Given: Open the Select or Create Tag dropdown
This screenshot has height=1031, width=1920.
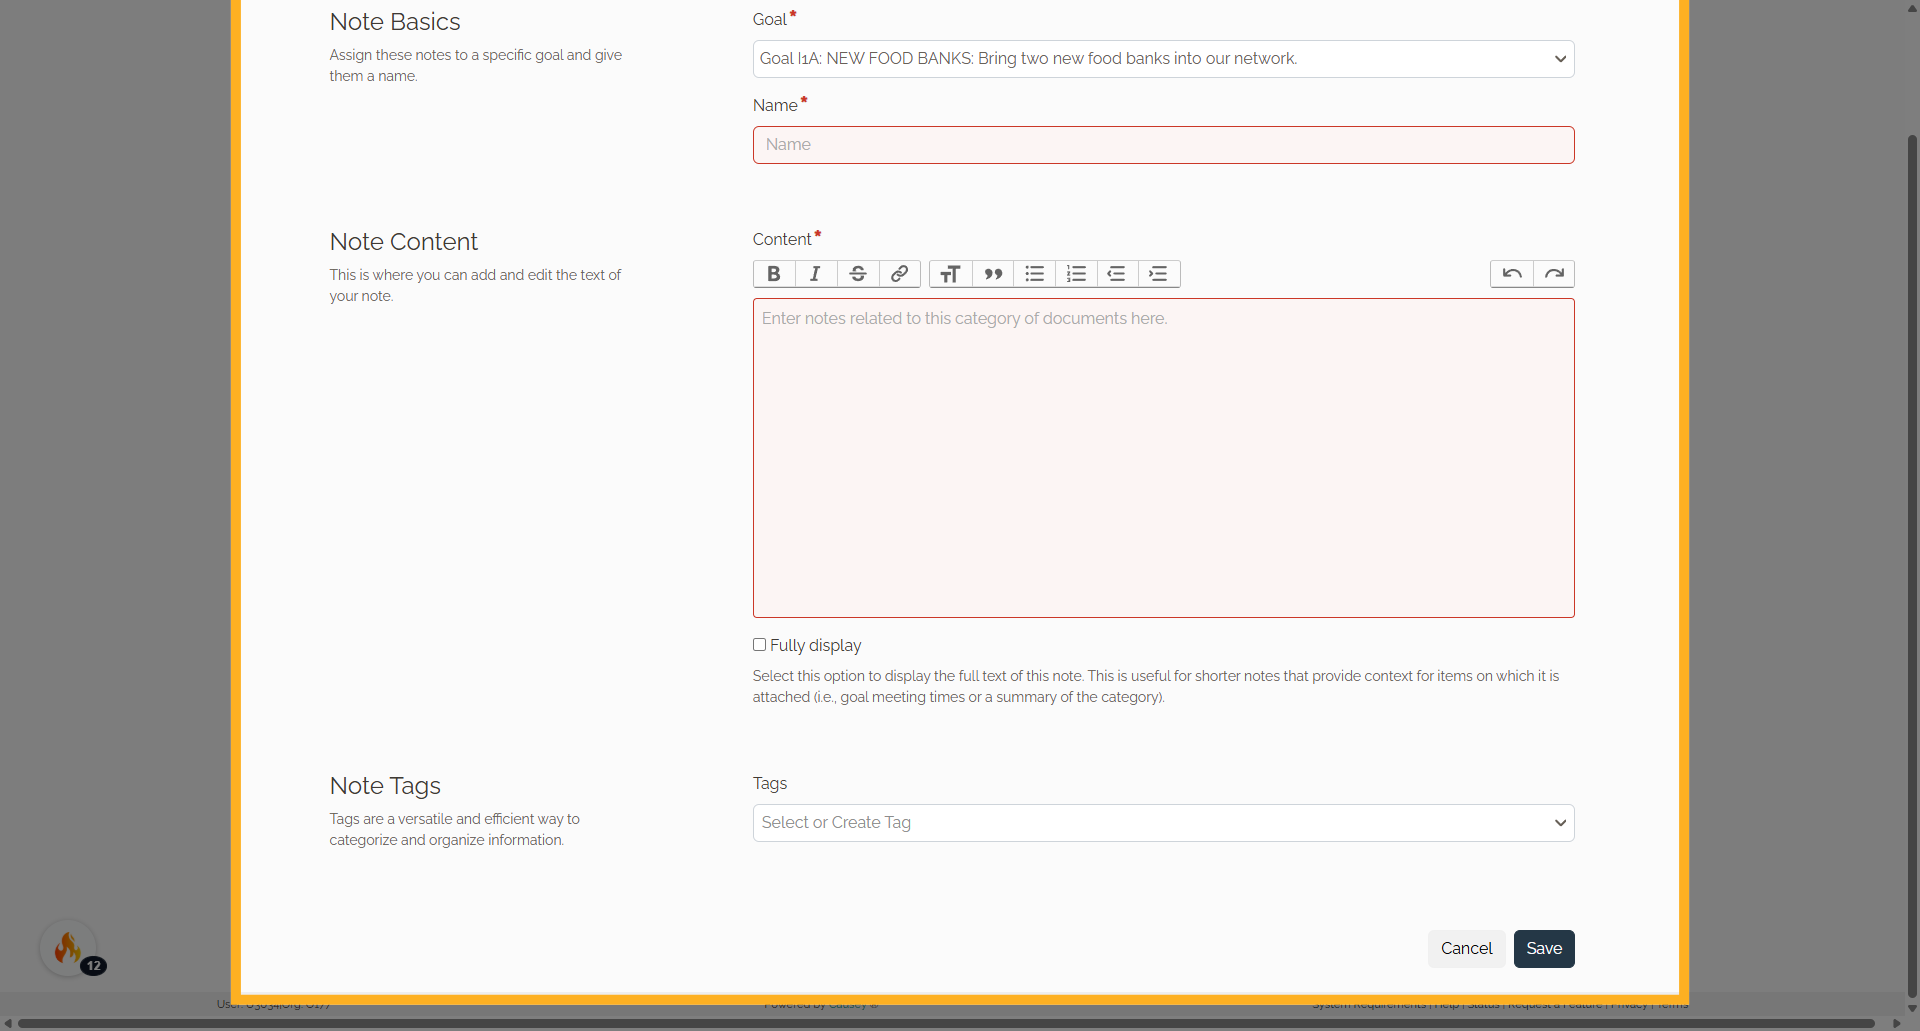Looking at the screenshot, I should [1164, 823].
